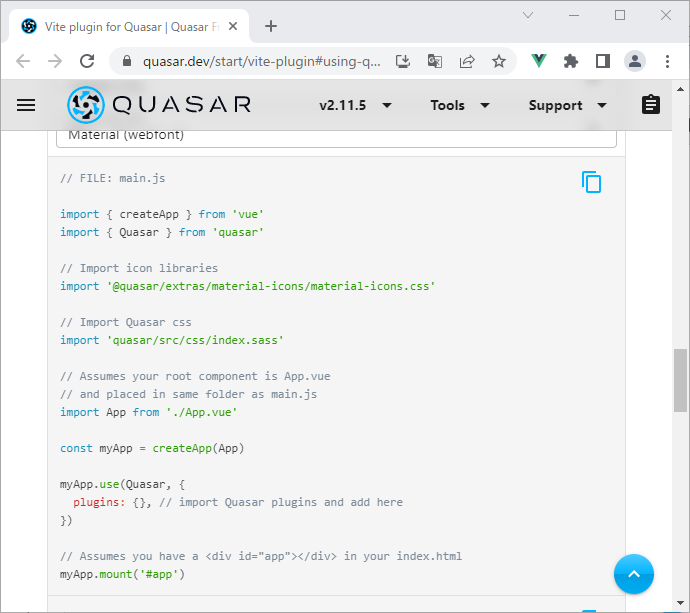Screen dimensions: 690x613
Task: Select the Vite plugin for Quasar tab
Action: [x=128, y=26]
